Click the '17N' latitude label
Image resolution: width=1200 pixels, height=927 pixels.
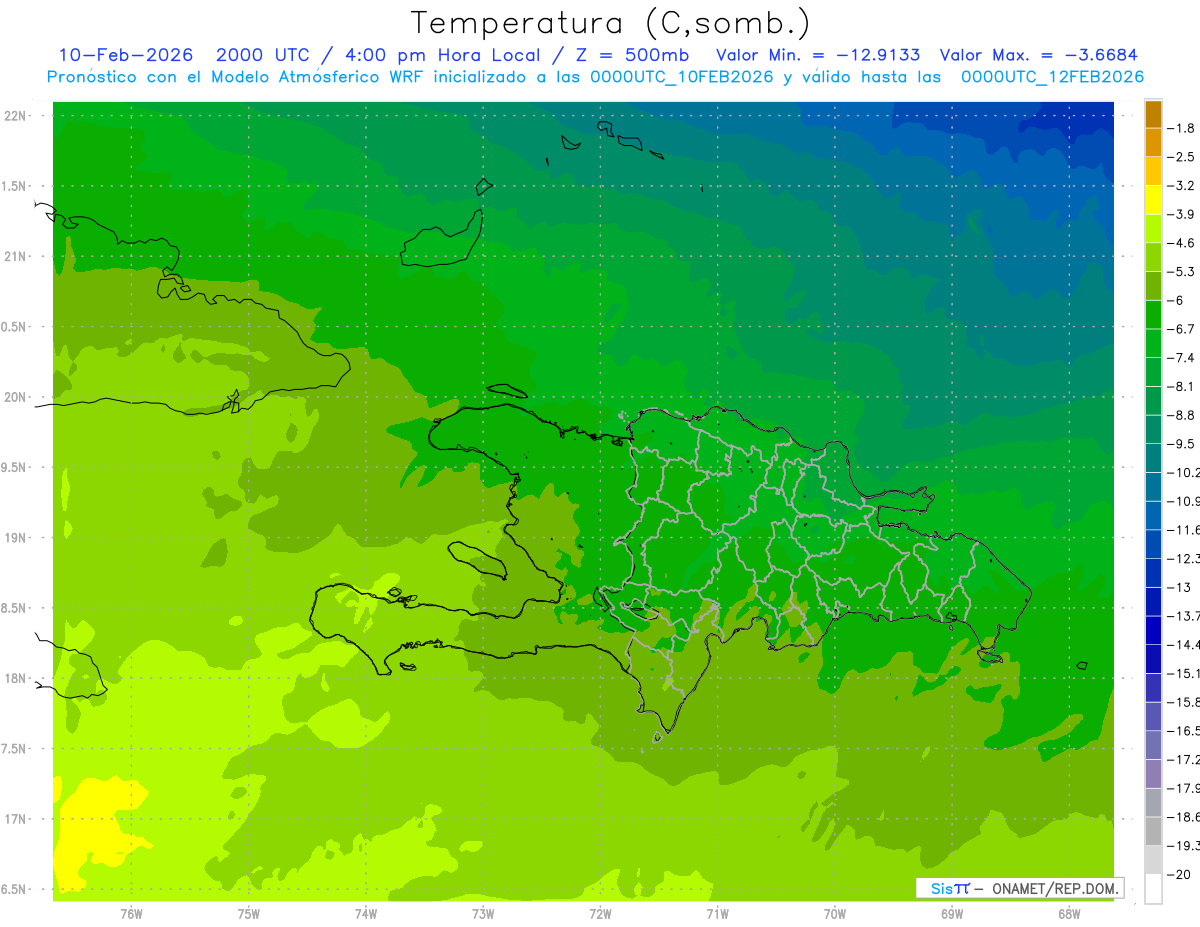click(17, 819)
